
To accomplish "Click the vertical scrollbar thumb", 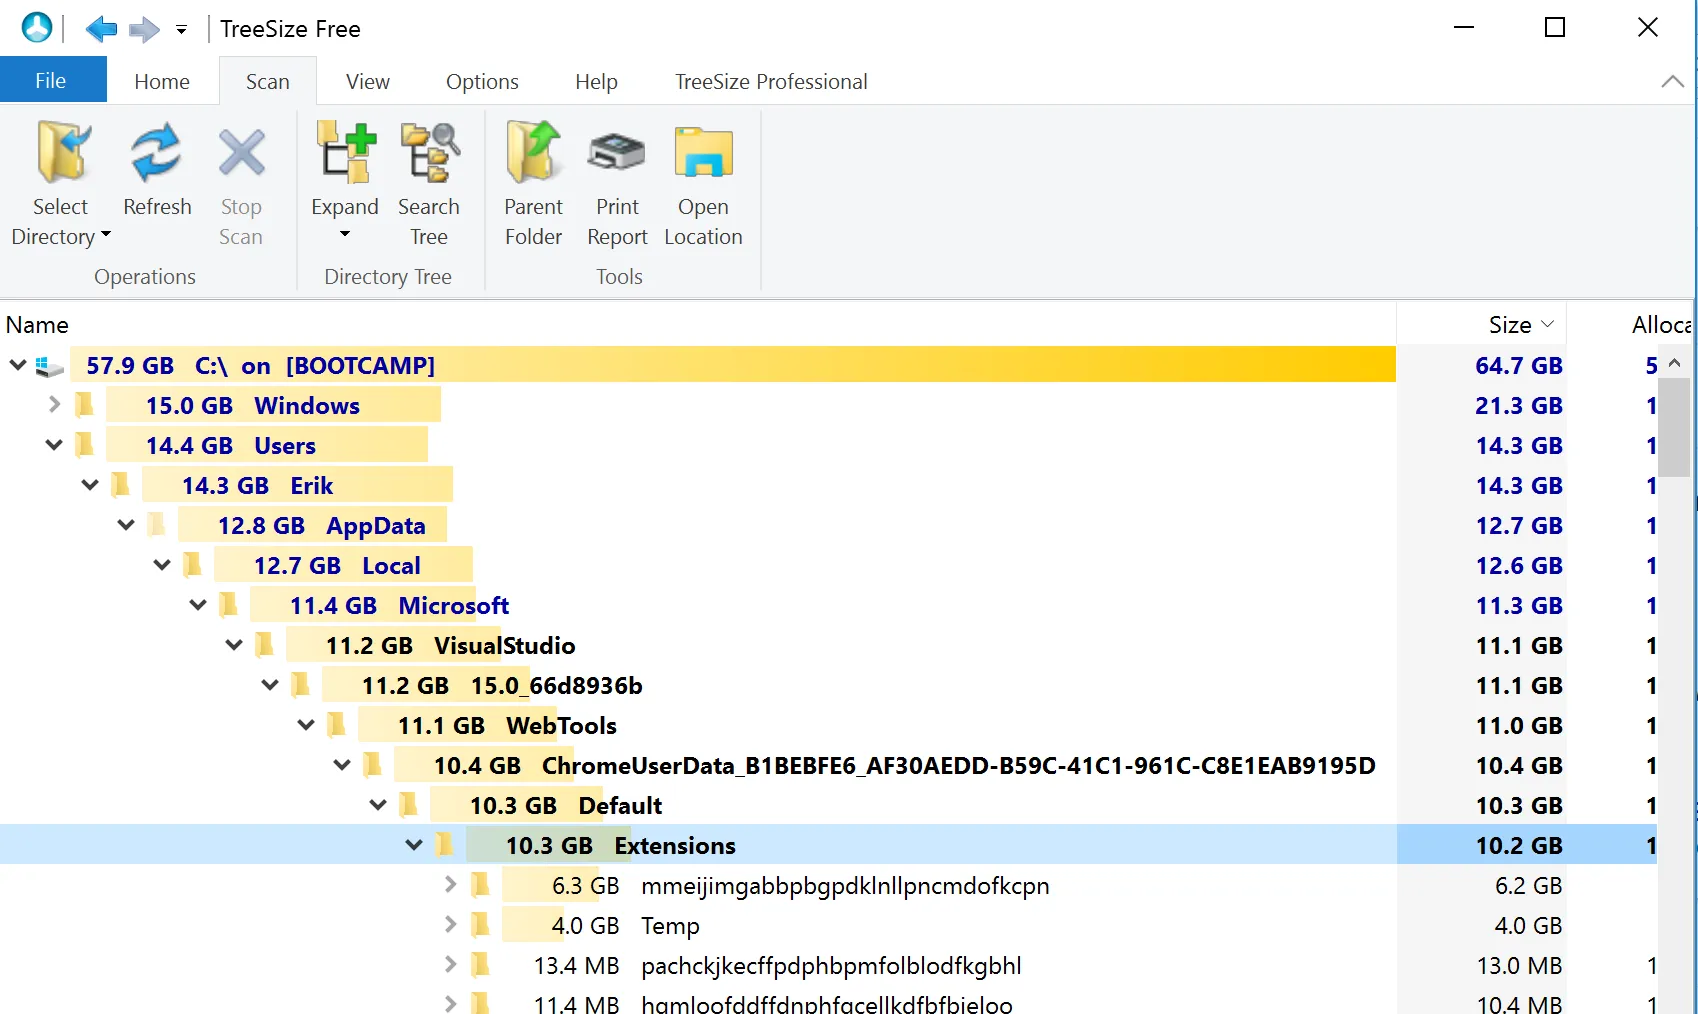I will [x=1675, y=428].
